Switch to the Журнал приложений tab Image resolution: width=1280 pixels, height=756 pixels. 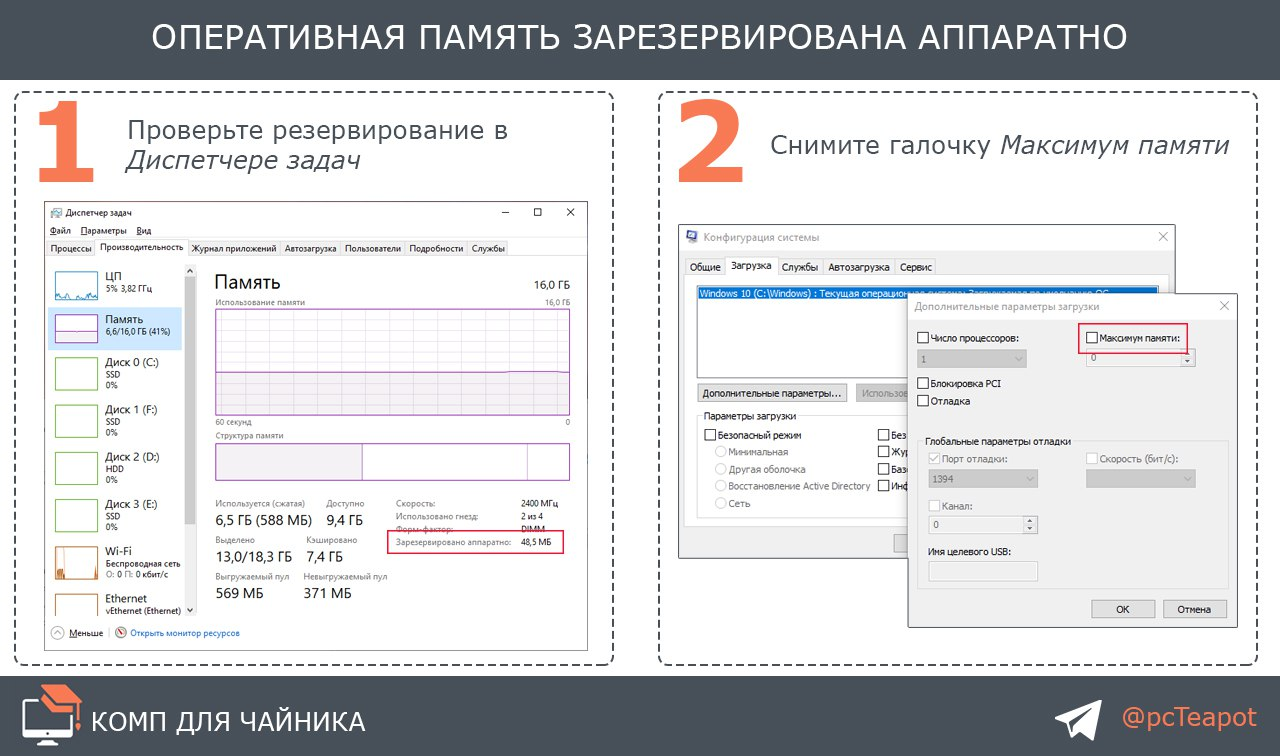coord(234,248)
